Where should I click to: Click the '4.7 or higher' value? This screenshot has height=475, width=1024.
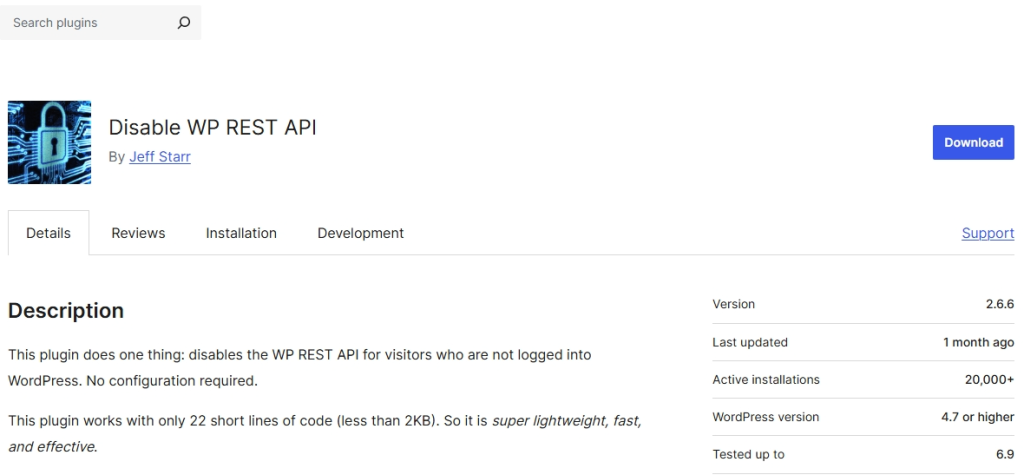pyautogui.click(x=978, y=417)
